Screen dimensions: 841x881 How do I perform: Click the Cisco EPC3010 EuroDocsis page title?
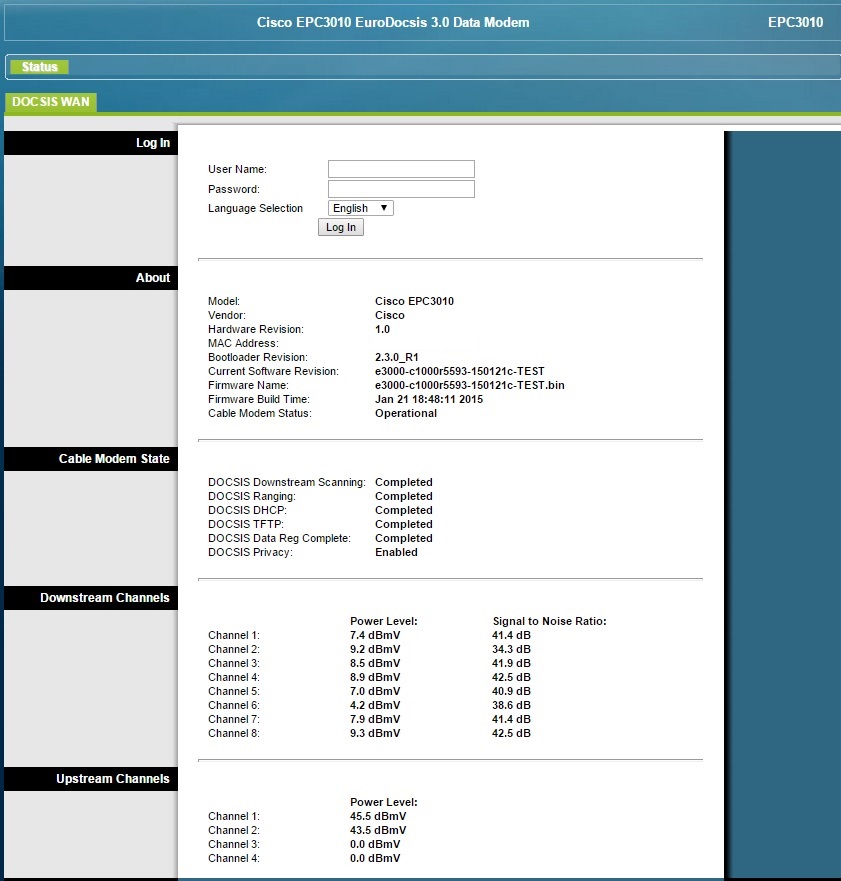[x=393, y=22]
